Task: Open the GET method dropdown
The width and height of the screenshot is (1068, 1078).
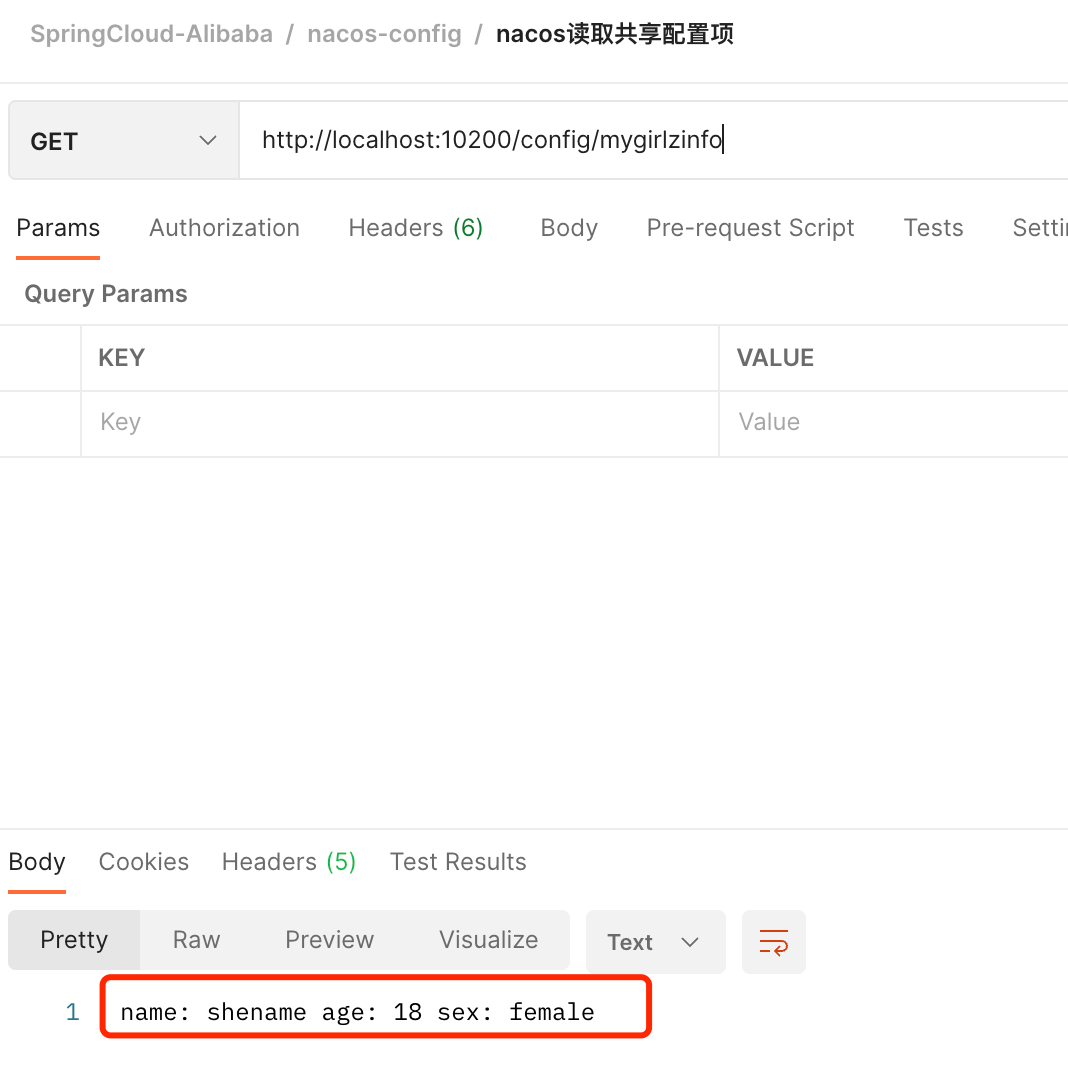Action: tap(123, 141)
